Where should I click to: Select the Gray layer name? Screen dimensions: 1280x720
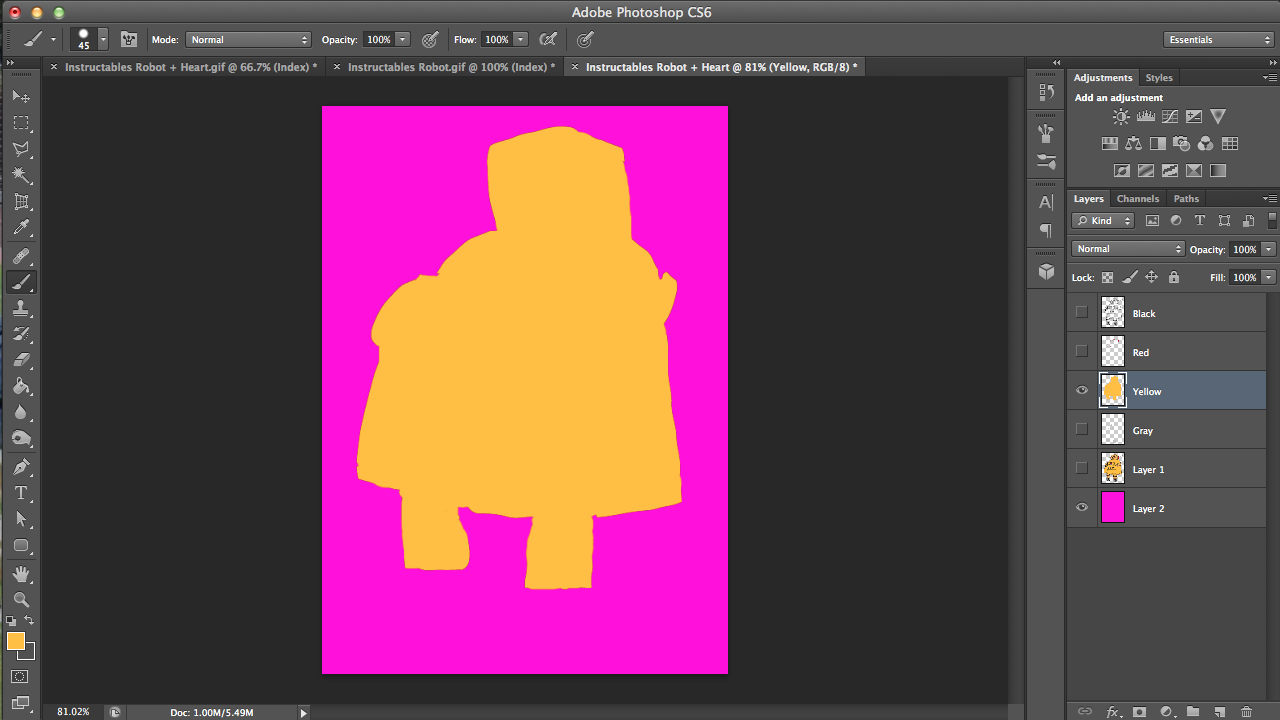tap(1143, 431)
